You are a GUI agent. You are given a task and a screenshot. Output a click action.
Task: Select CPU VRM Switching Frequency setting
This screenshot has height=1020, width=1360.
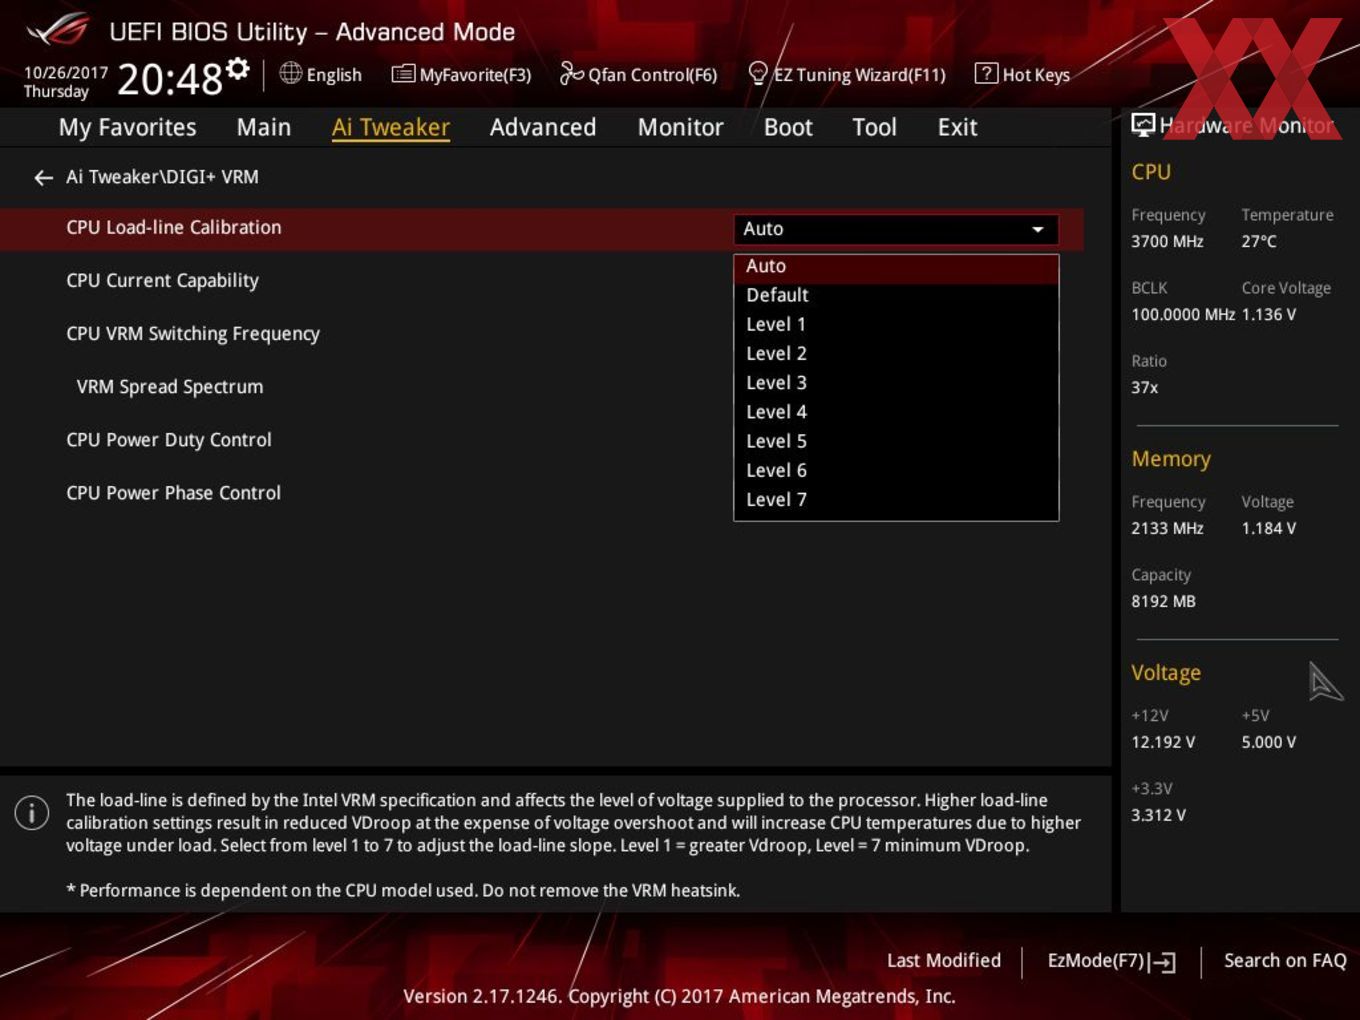coord(193,334)
